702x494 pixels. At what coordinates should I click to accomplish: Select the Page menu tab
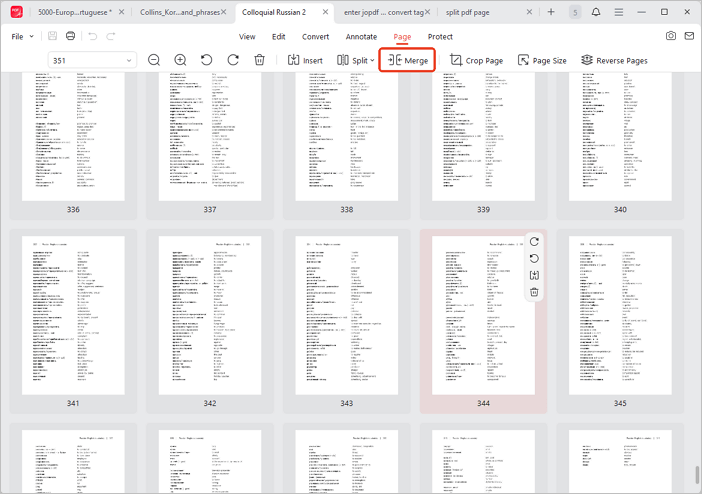click(x=402, y=37)
